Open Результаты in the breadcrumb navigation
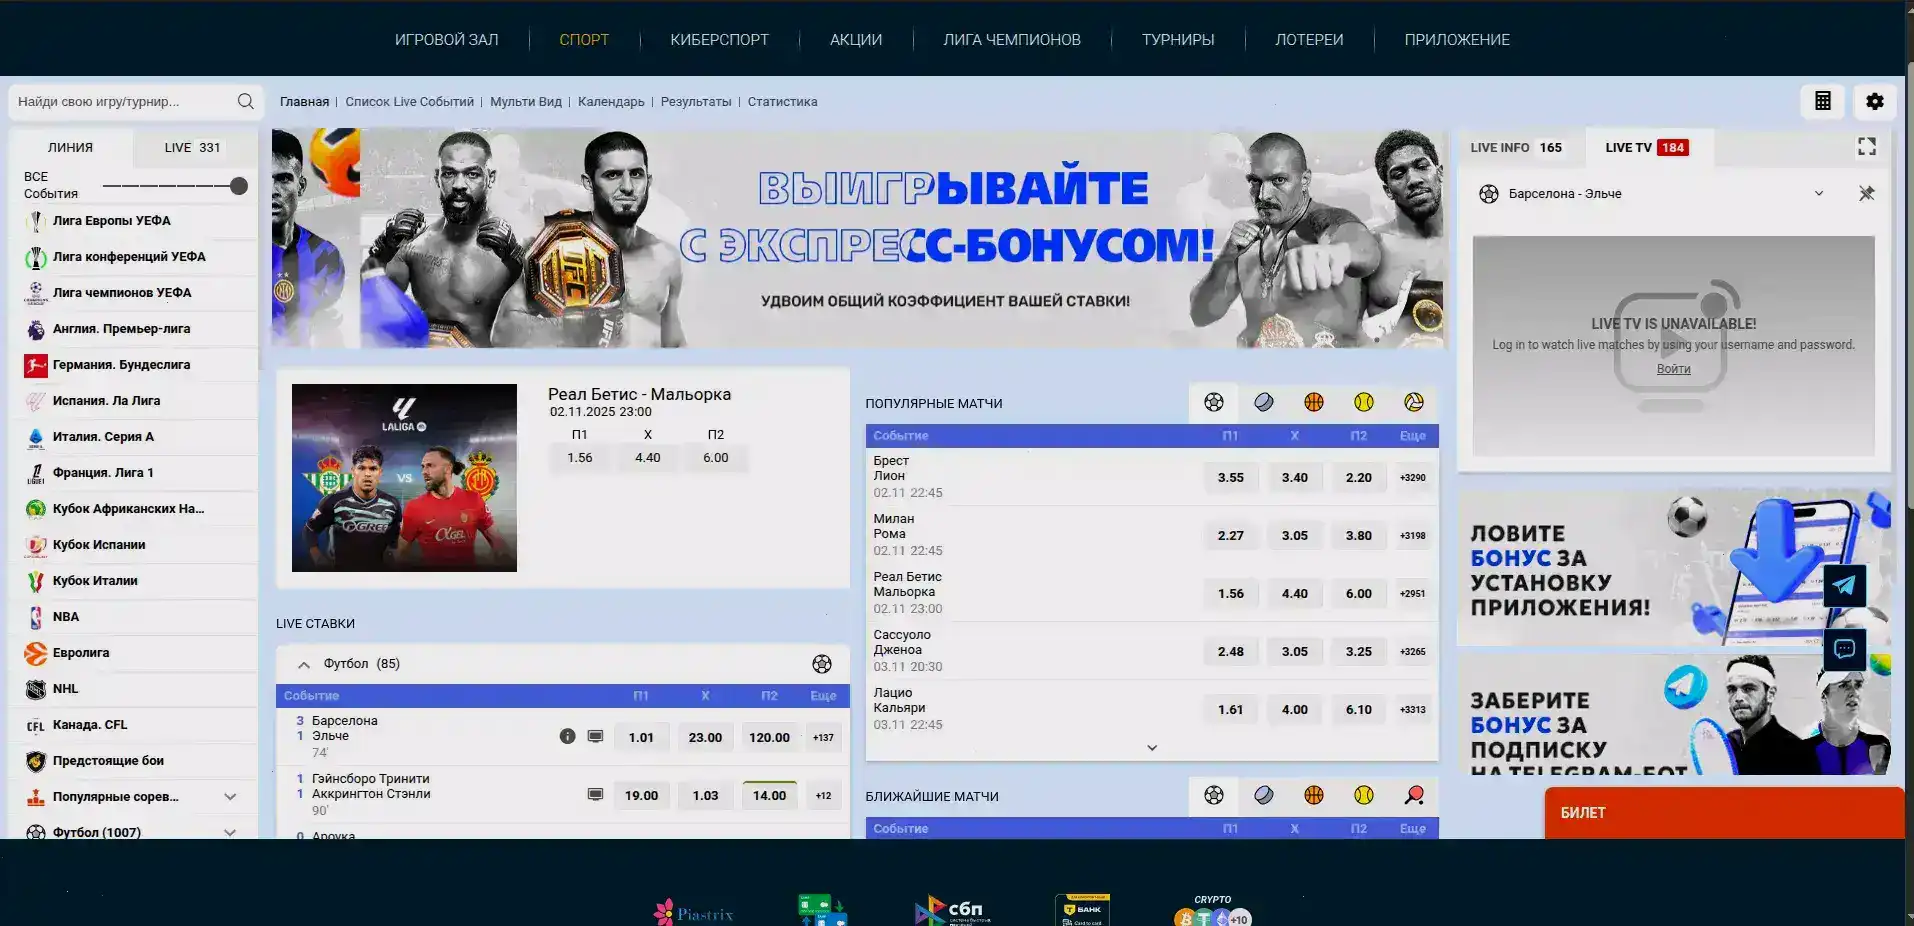 point(697,101)
